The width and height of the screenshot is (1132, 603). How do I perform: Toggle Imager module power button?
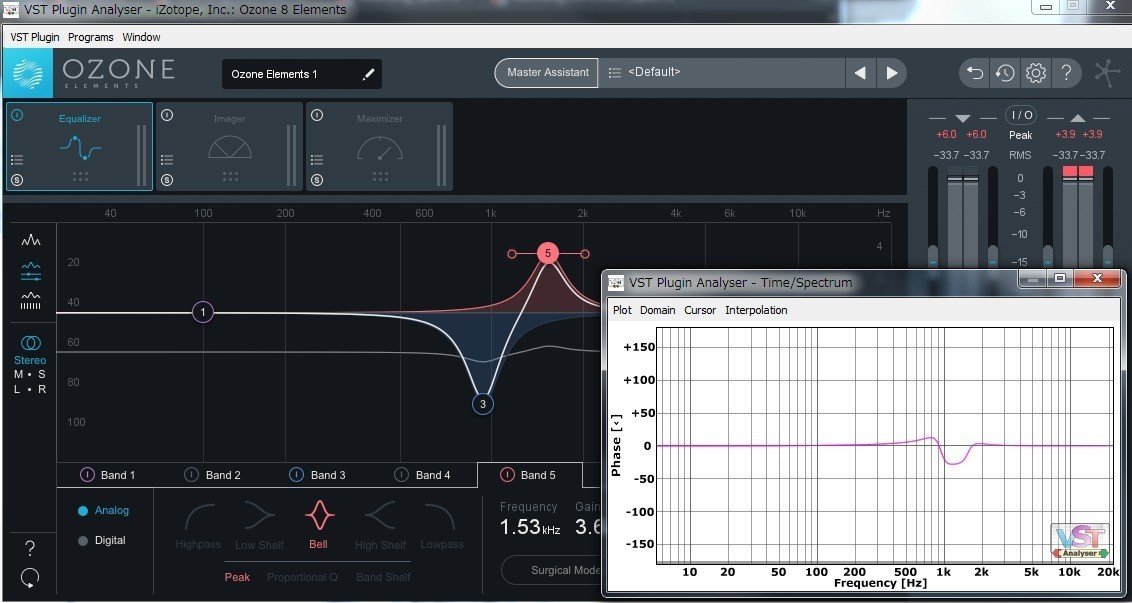point(167,115)
